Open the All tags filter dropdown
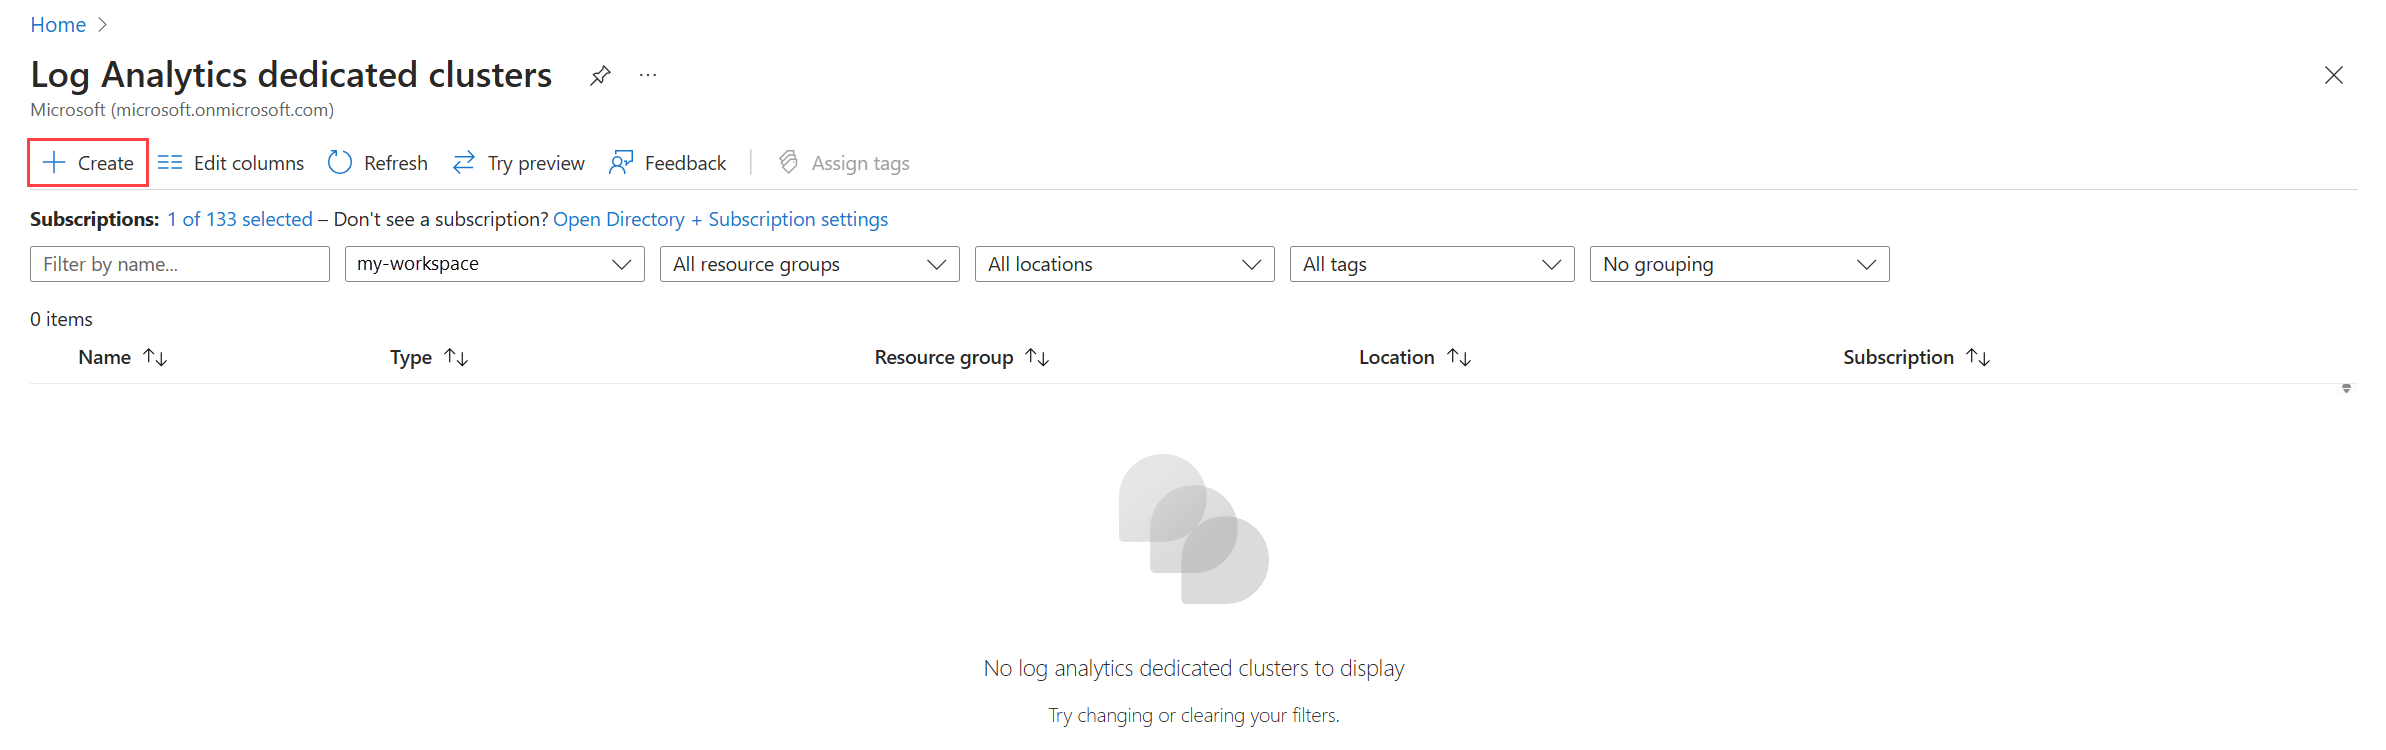 click(x=1431, y=264)
